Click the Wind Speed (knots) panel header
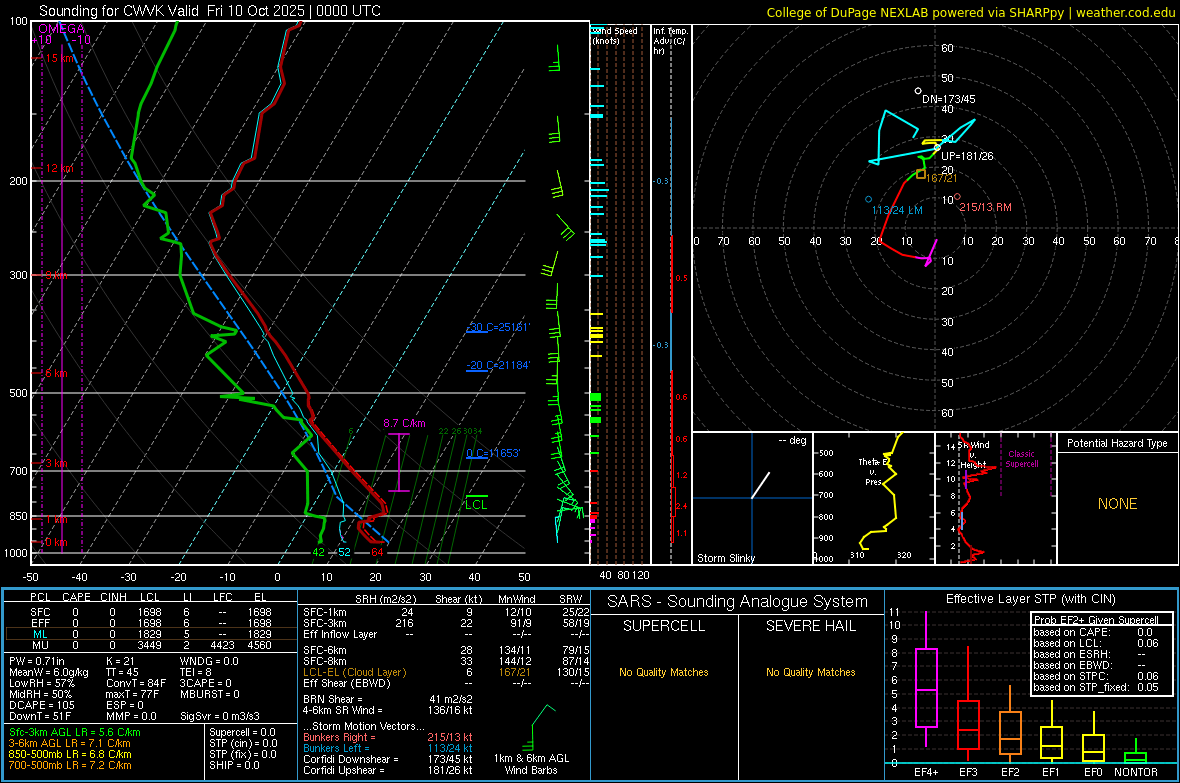Image resolution: width=1180 pixels, height=783 pixels. [615, 35]
